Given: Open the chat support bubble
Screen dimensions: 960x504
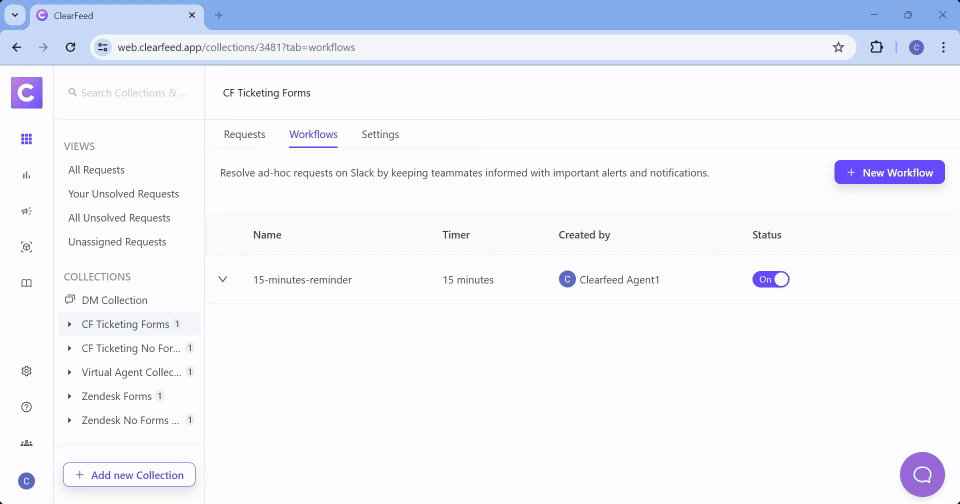Looking at the screenshot, I should click(922, 474).
